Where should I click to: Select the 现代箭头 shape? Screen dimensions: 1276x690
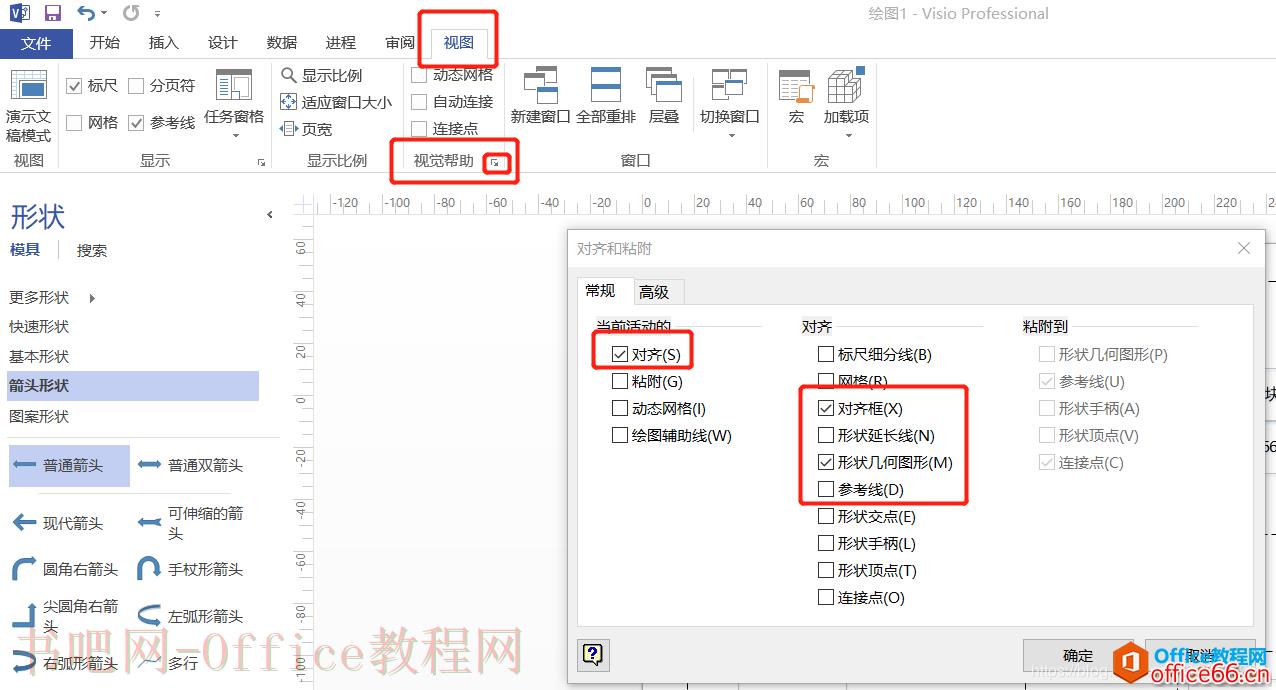pos(58,523)
